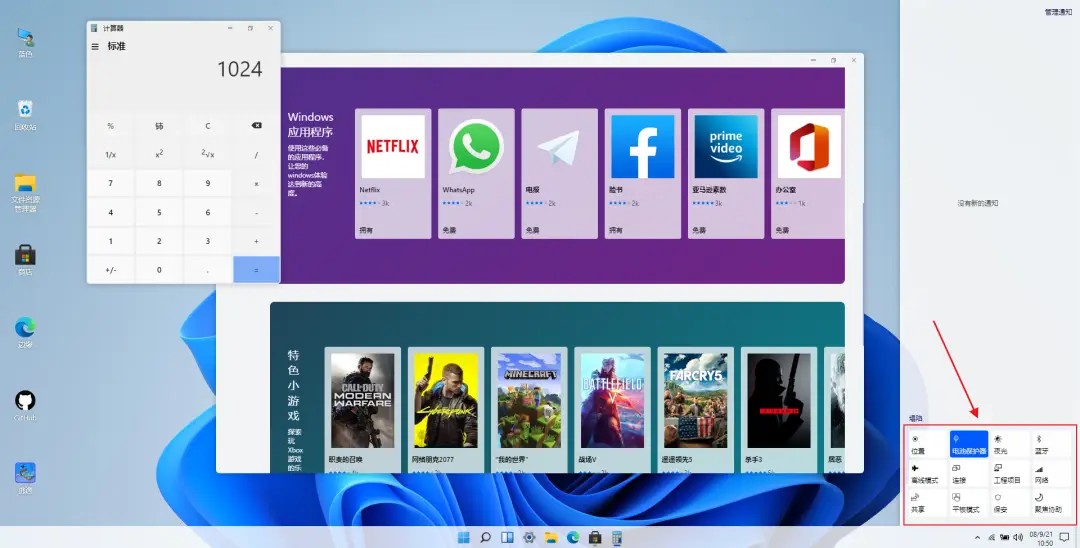Click the x² square key
The height and width of the screenshot is (548, 1080).
[159, 155]
